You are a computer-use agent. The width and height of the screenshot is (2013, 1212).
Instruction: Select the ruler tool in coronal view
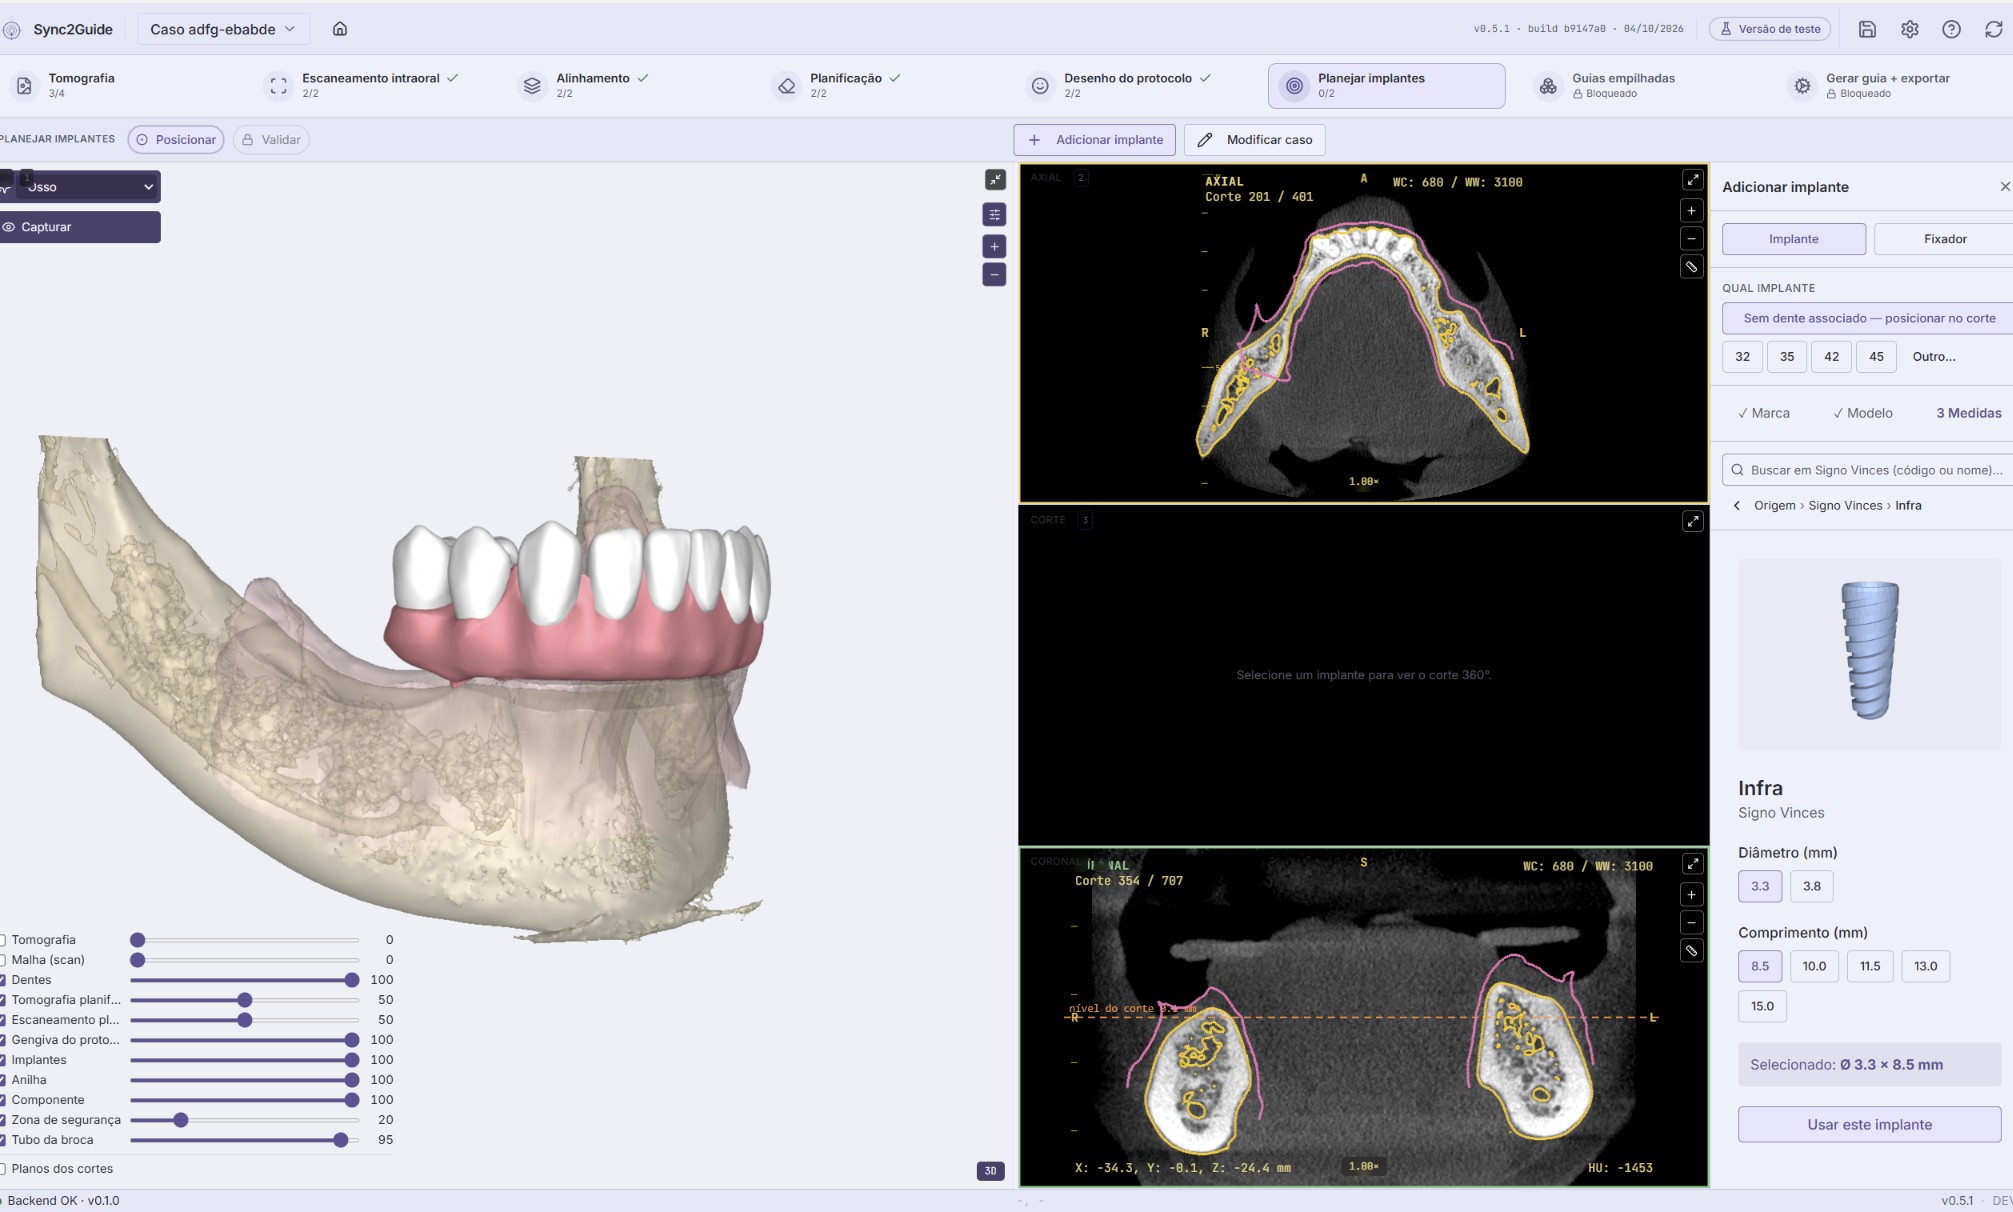1691,951
